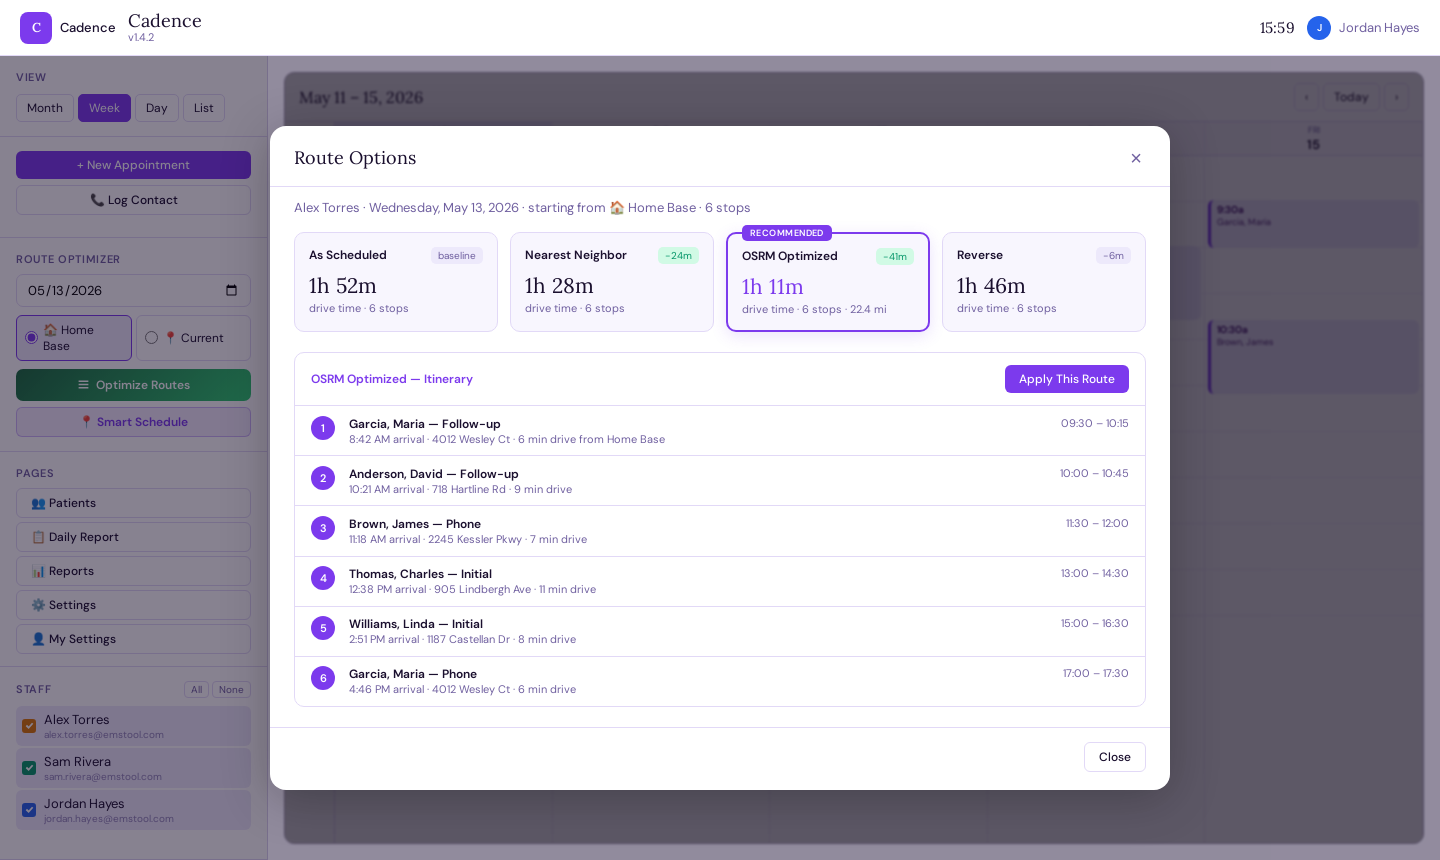Open the Settings page
The image size is (1440, 860).
point(133,605)
